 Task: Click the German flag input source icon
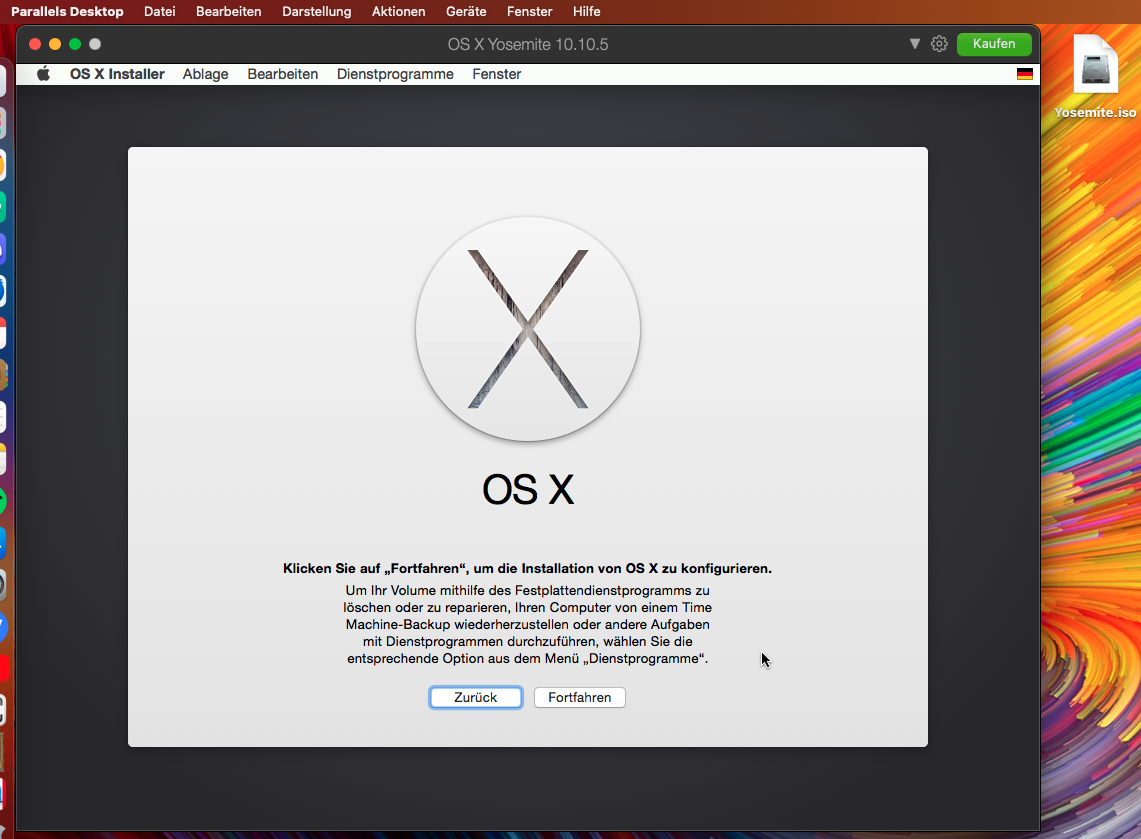[x=1025, y=74]
